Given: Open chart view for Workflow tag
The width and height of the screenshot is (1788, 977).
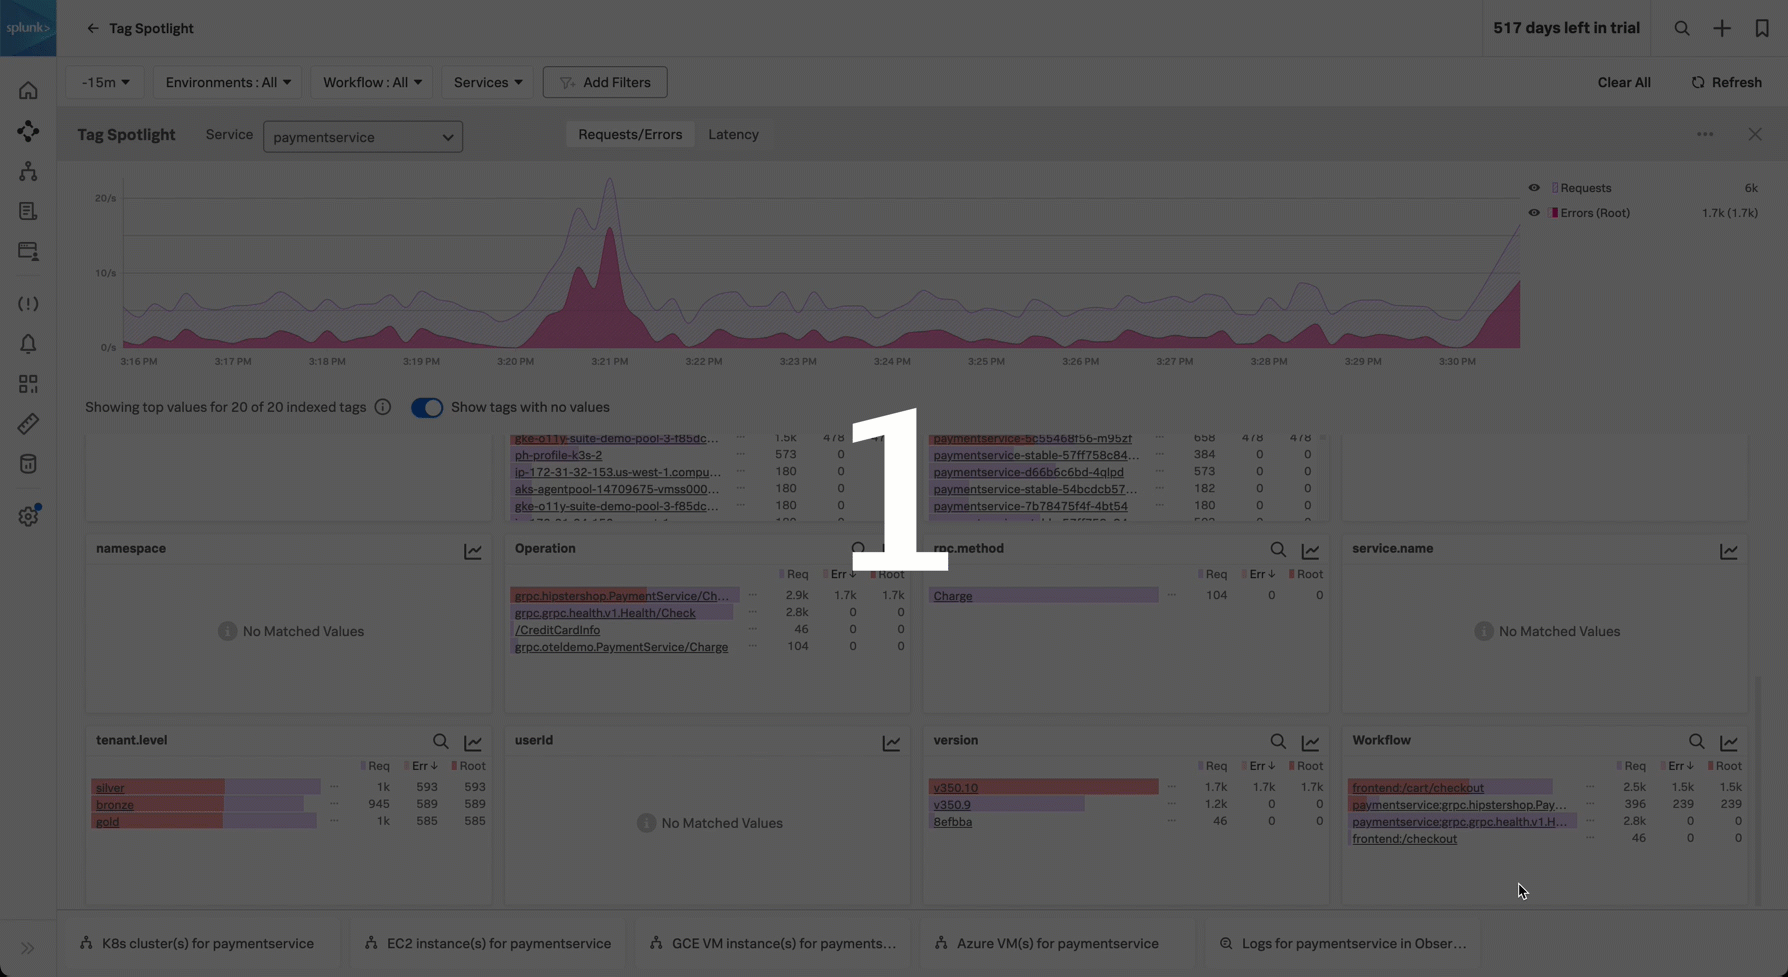Looking at the screenshot, I should click(1729, 743).
